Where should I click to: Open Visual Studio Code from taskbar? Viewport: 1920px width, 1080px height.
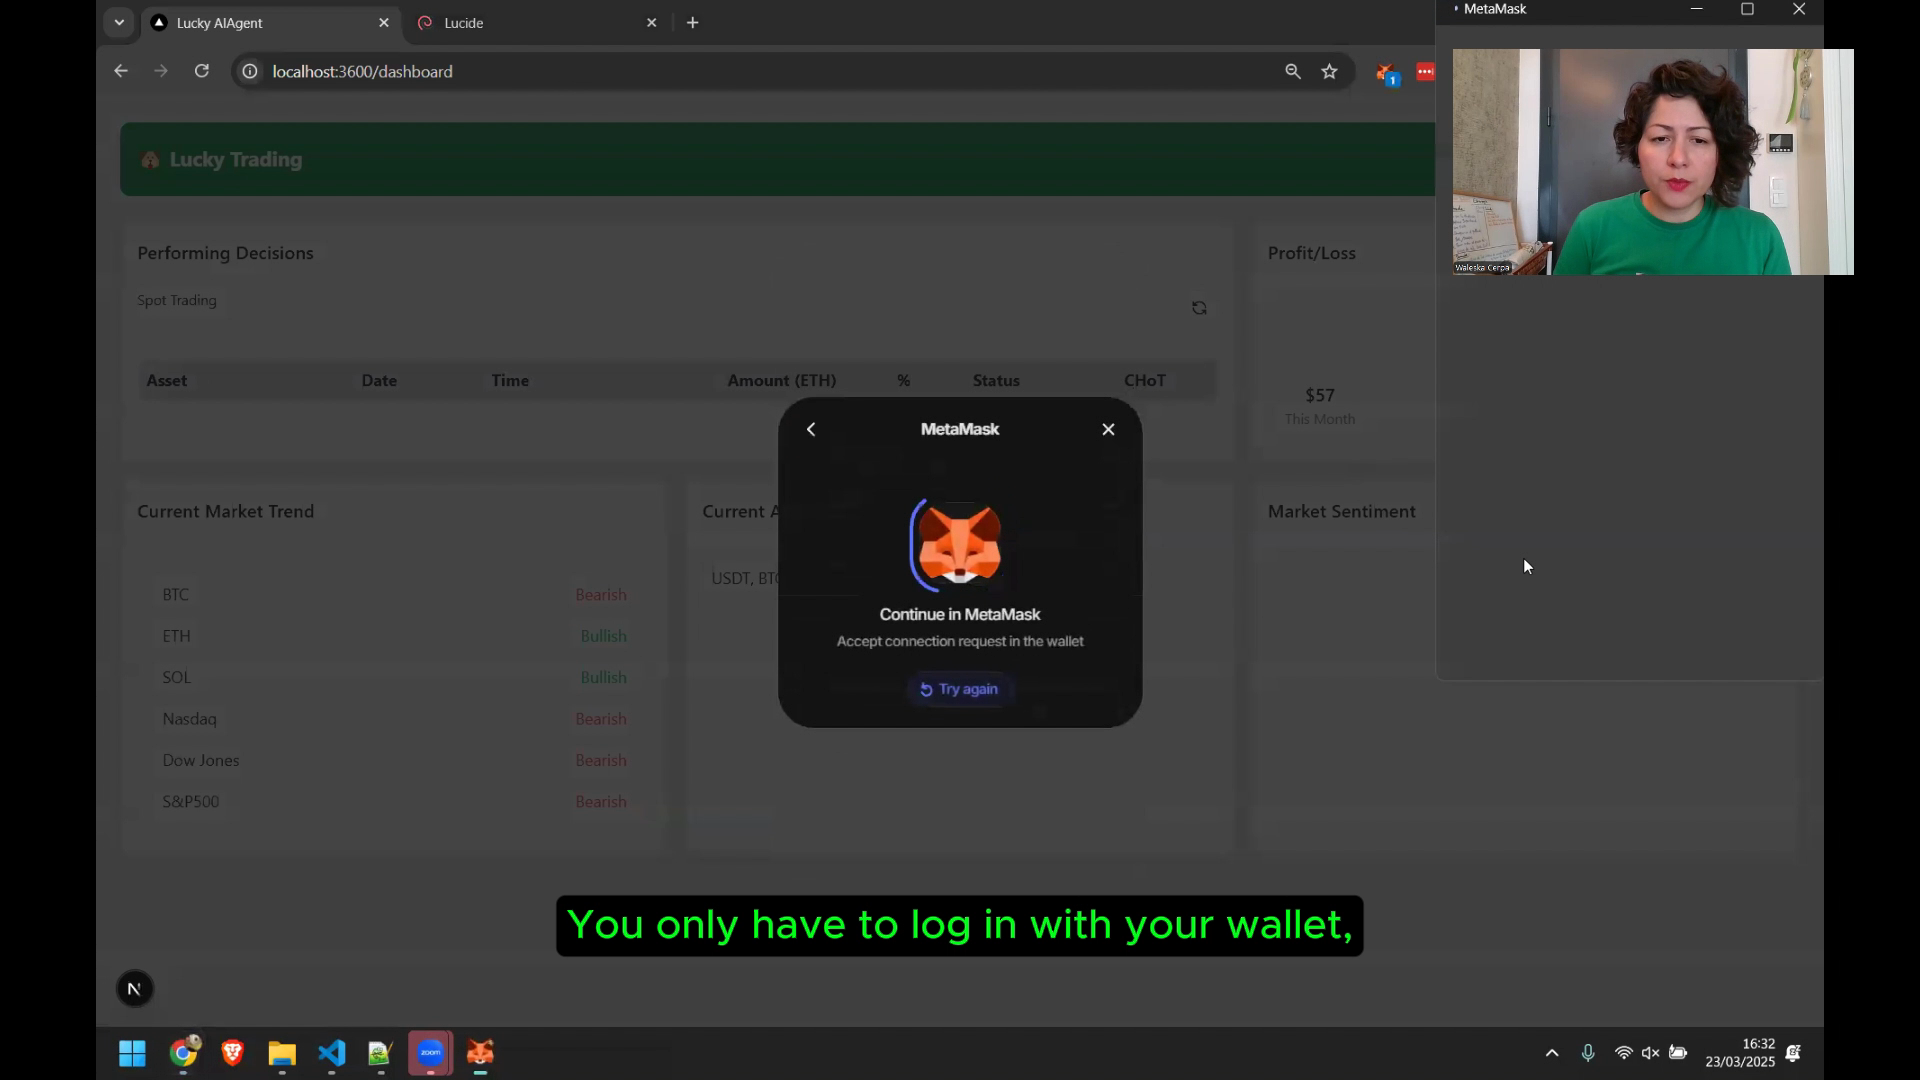(x=332, y=1053)
